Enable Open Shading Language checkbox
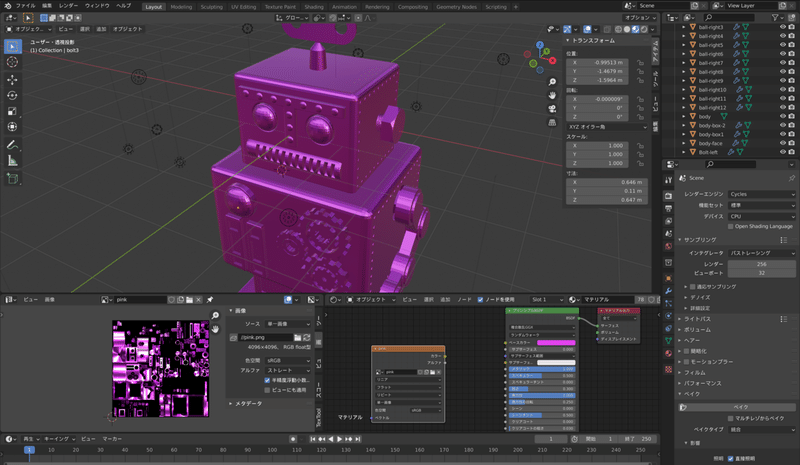The width and height of the screenshot is (800, 465). point(731,226)
